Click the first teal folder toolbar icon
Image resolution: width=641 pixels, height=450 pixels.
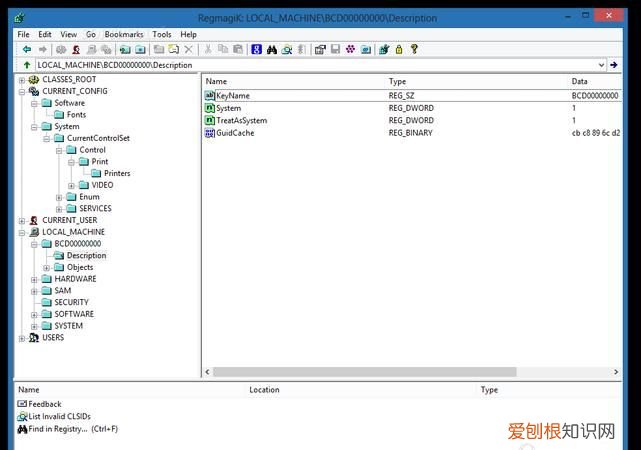point(125,49)
